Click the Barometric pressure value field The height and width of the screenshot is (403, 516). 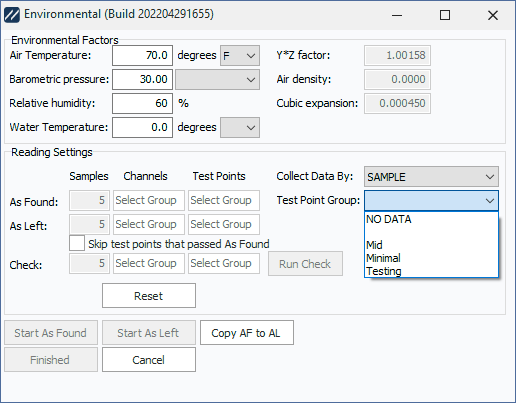click(x=142, y=79)
